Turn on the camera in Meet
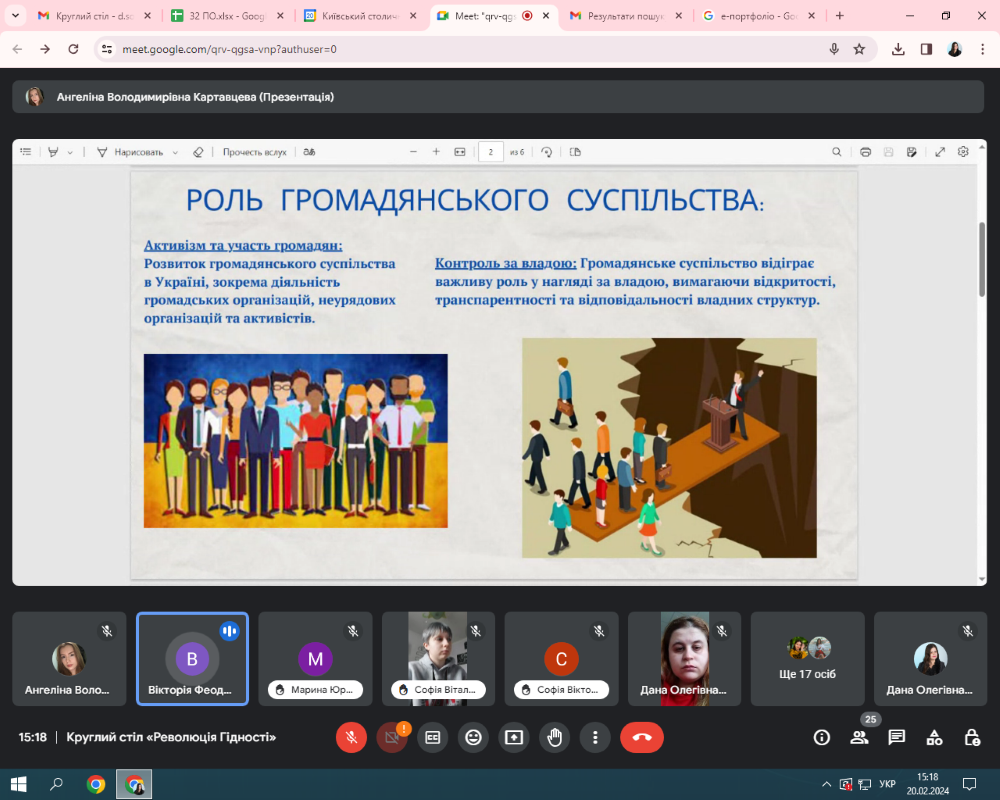The image size is (1000, 800). tap(392, 737)
